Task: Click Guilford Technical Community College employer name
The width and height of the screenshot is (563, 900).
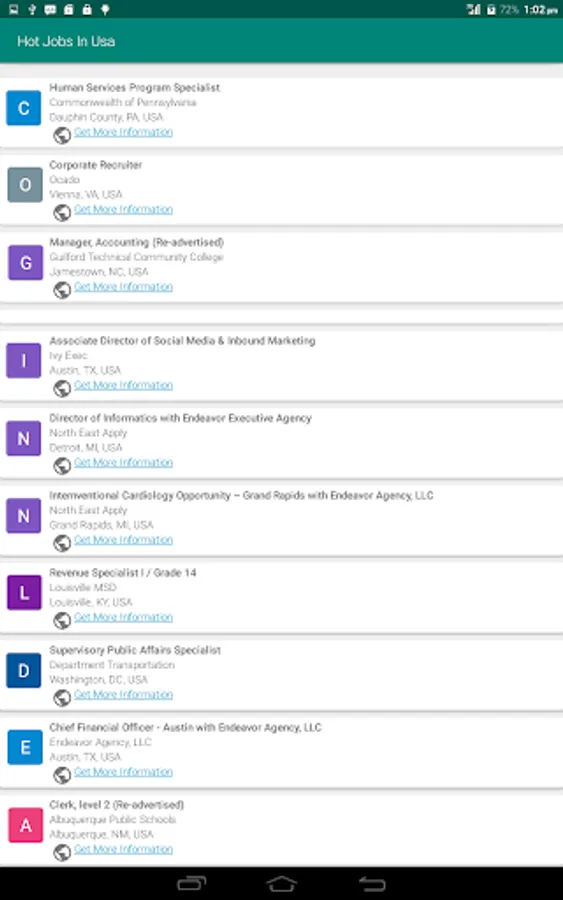Action: click(136, 257)
